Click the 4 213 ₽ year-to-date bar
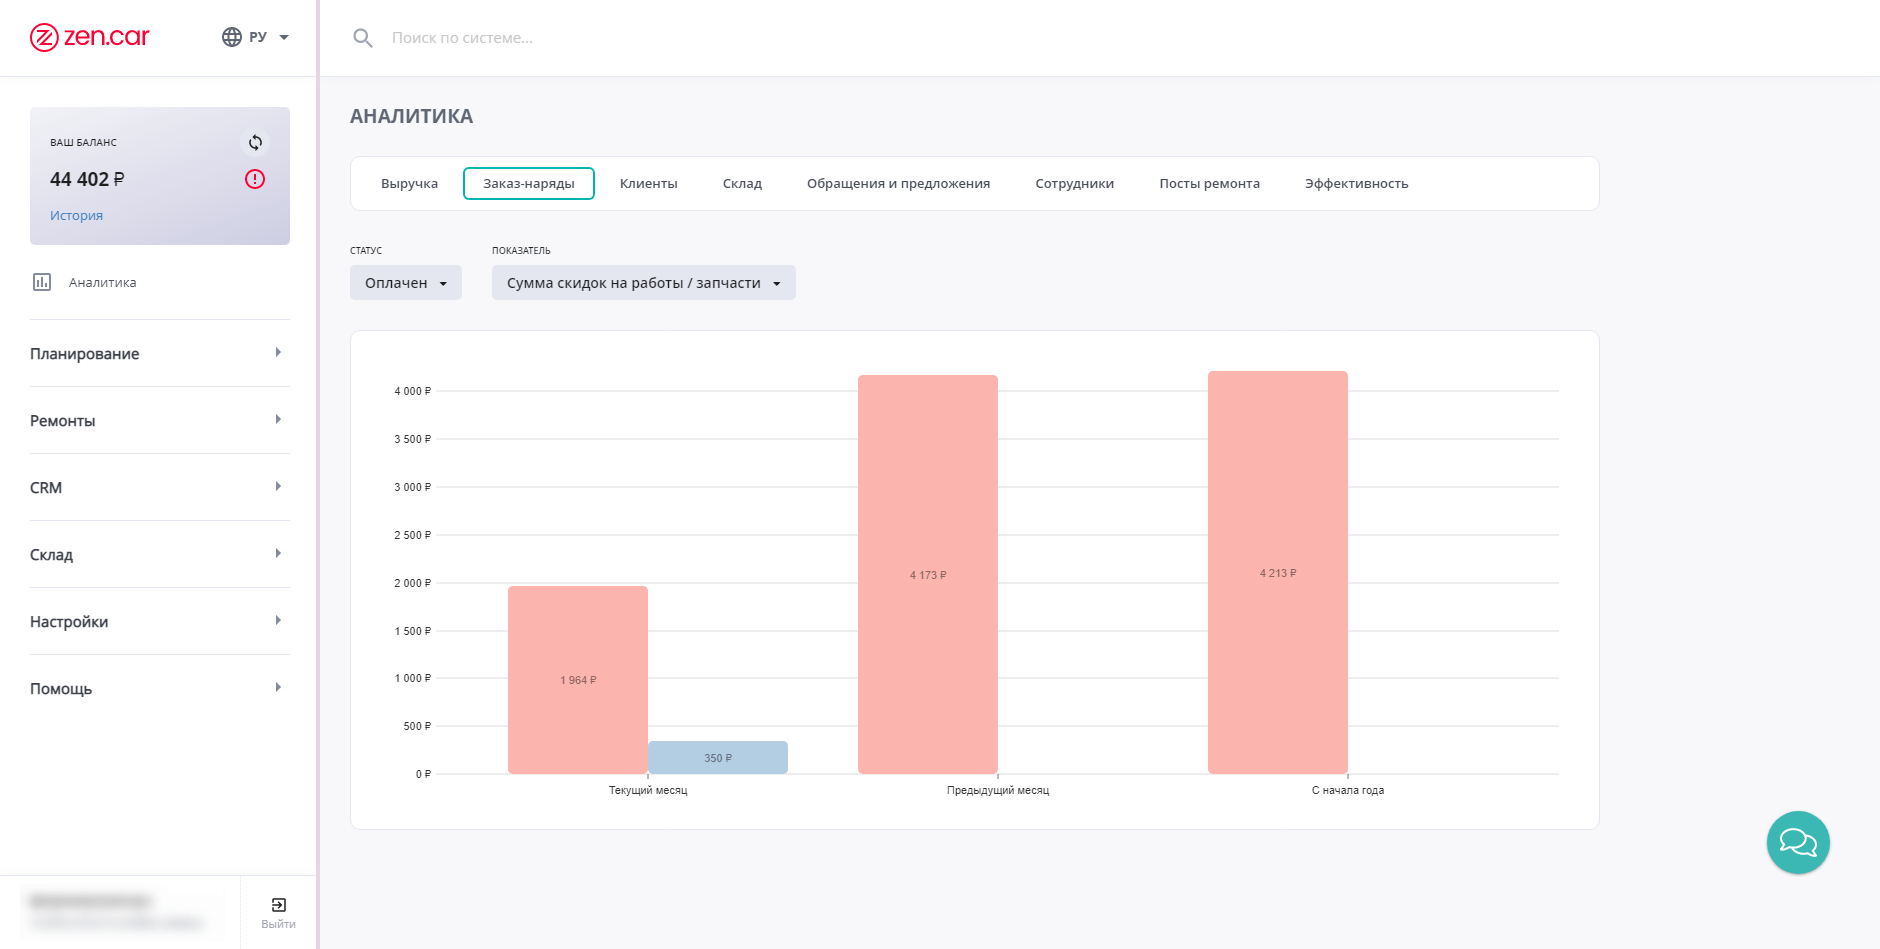The height and width of the screenshot is (949, 1880). tap(1278, 572)
